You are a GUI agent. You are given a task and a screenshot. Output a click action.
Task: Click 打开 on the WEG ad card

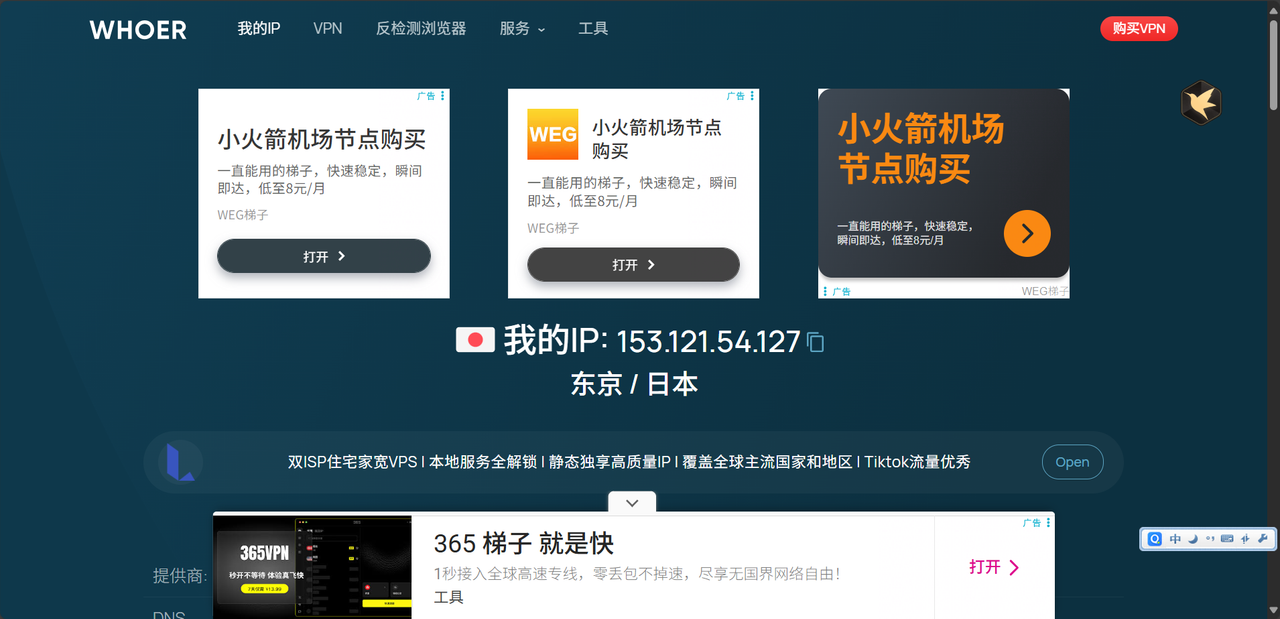633,265
